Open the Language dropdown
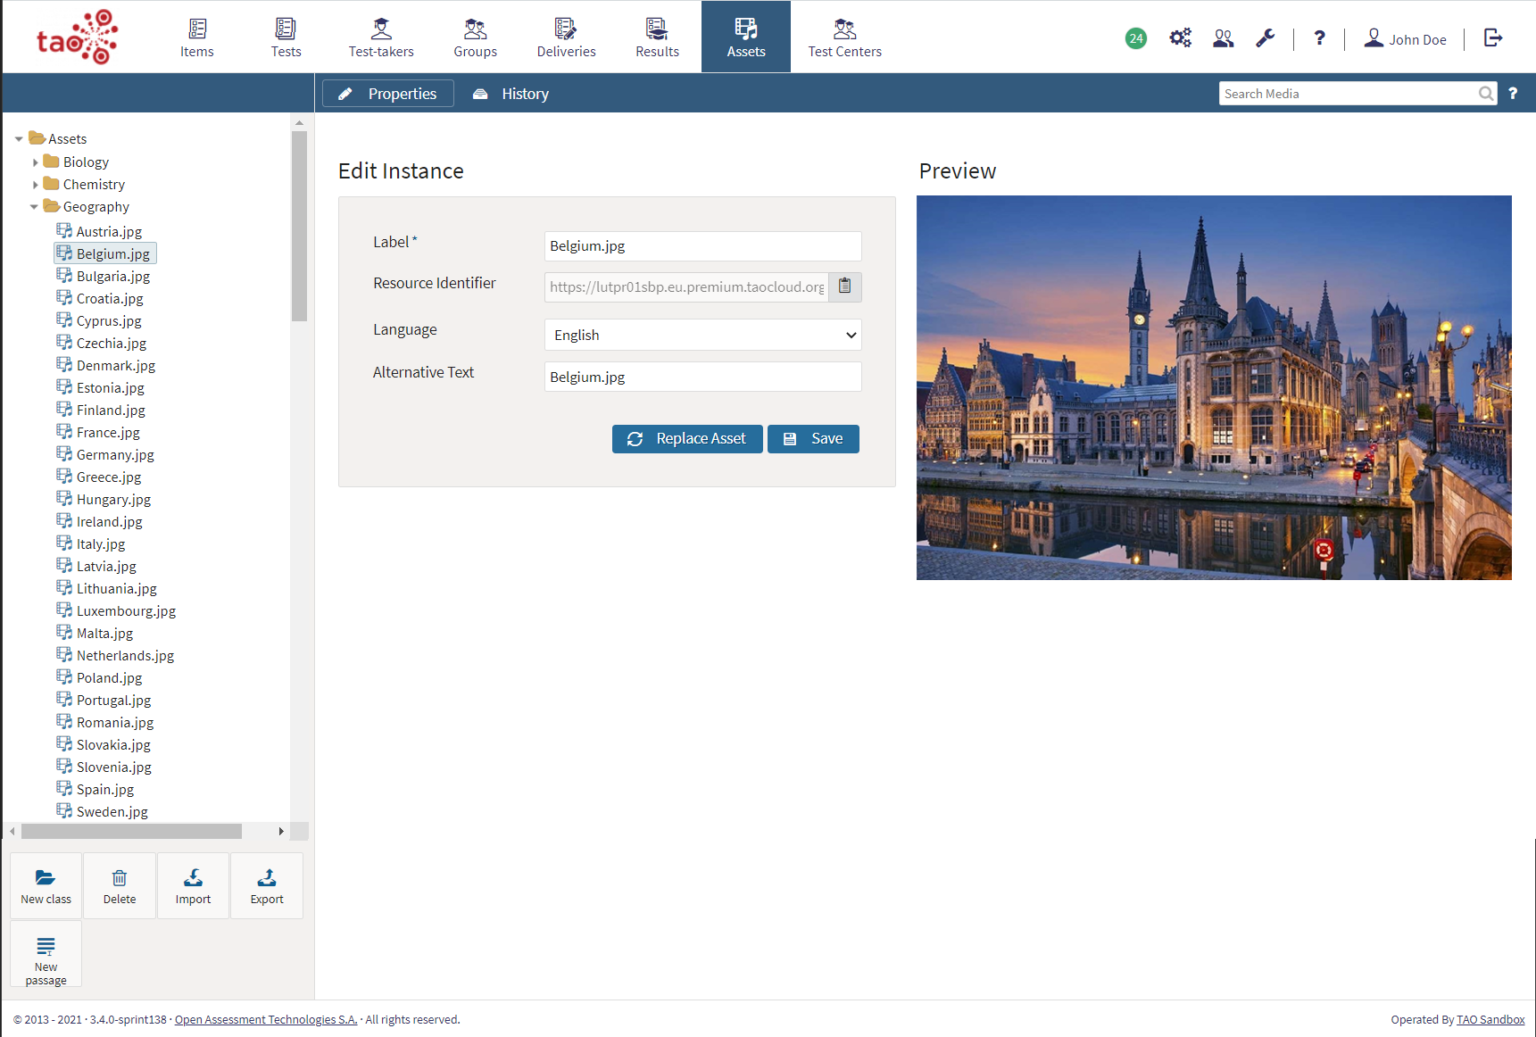This screenshot has height=1037, width=1536. (x=702, y=334)
